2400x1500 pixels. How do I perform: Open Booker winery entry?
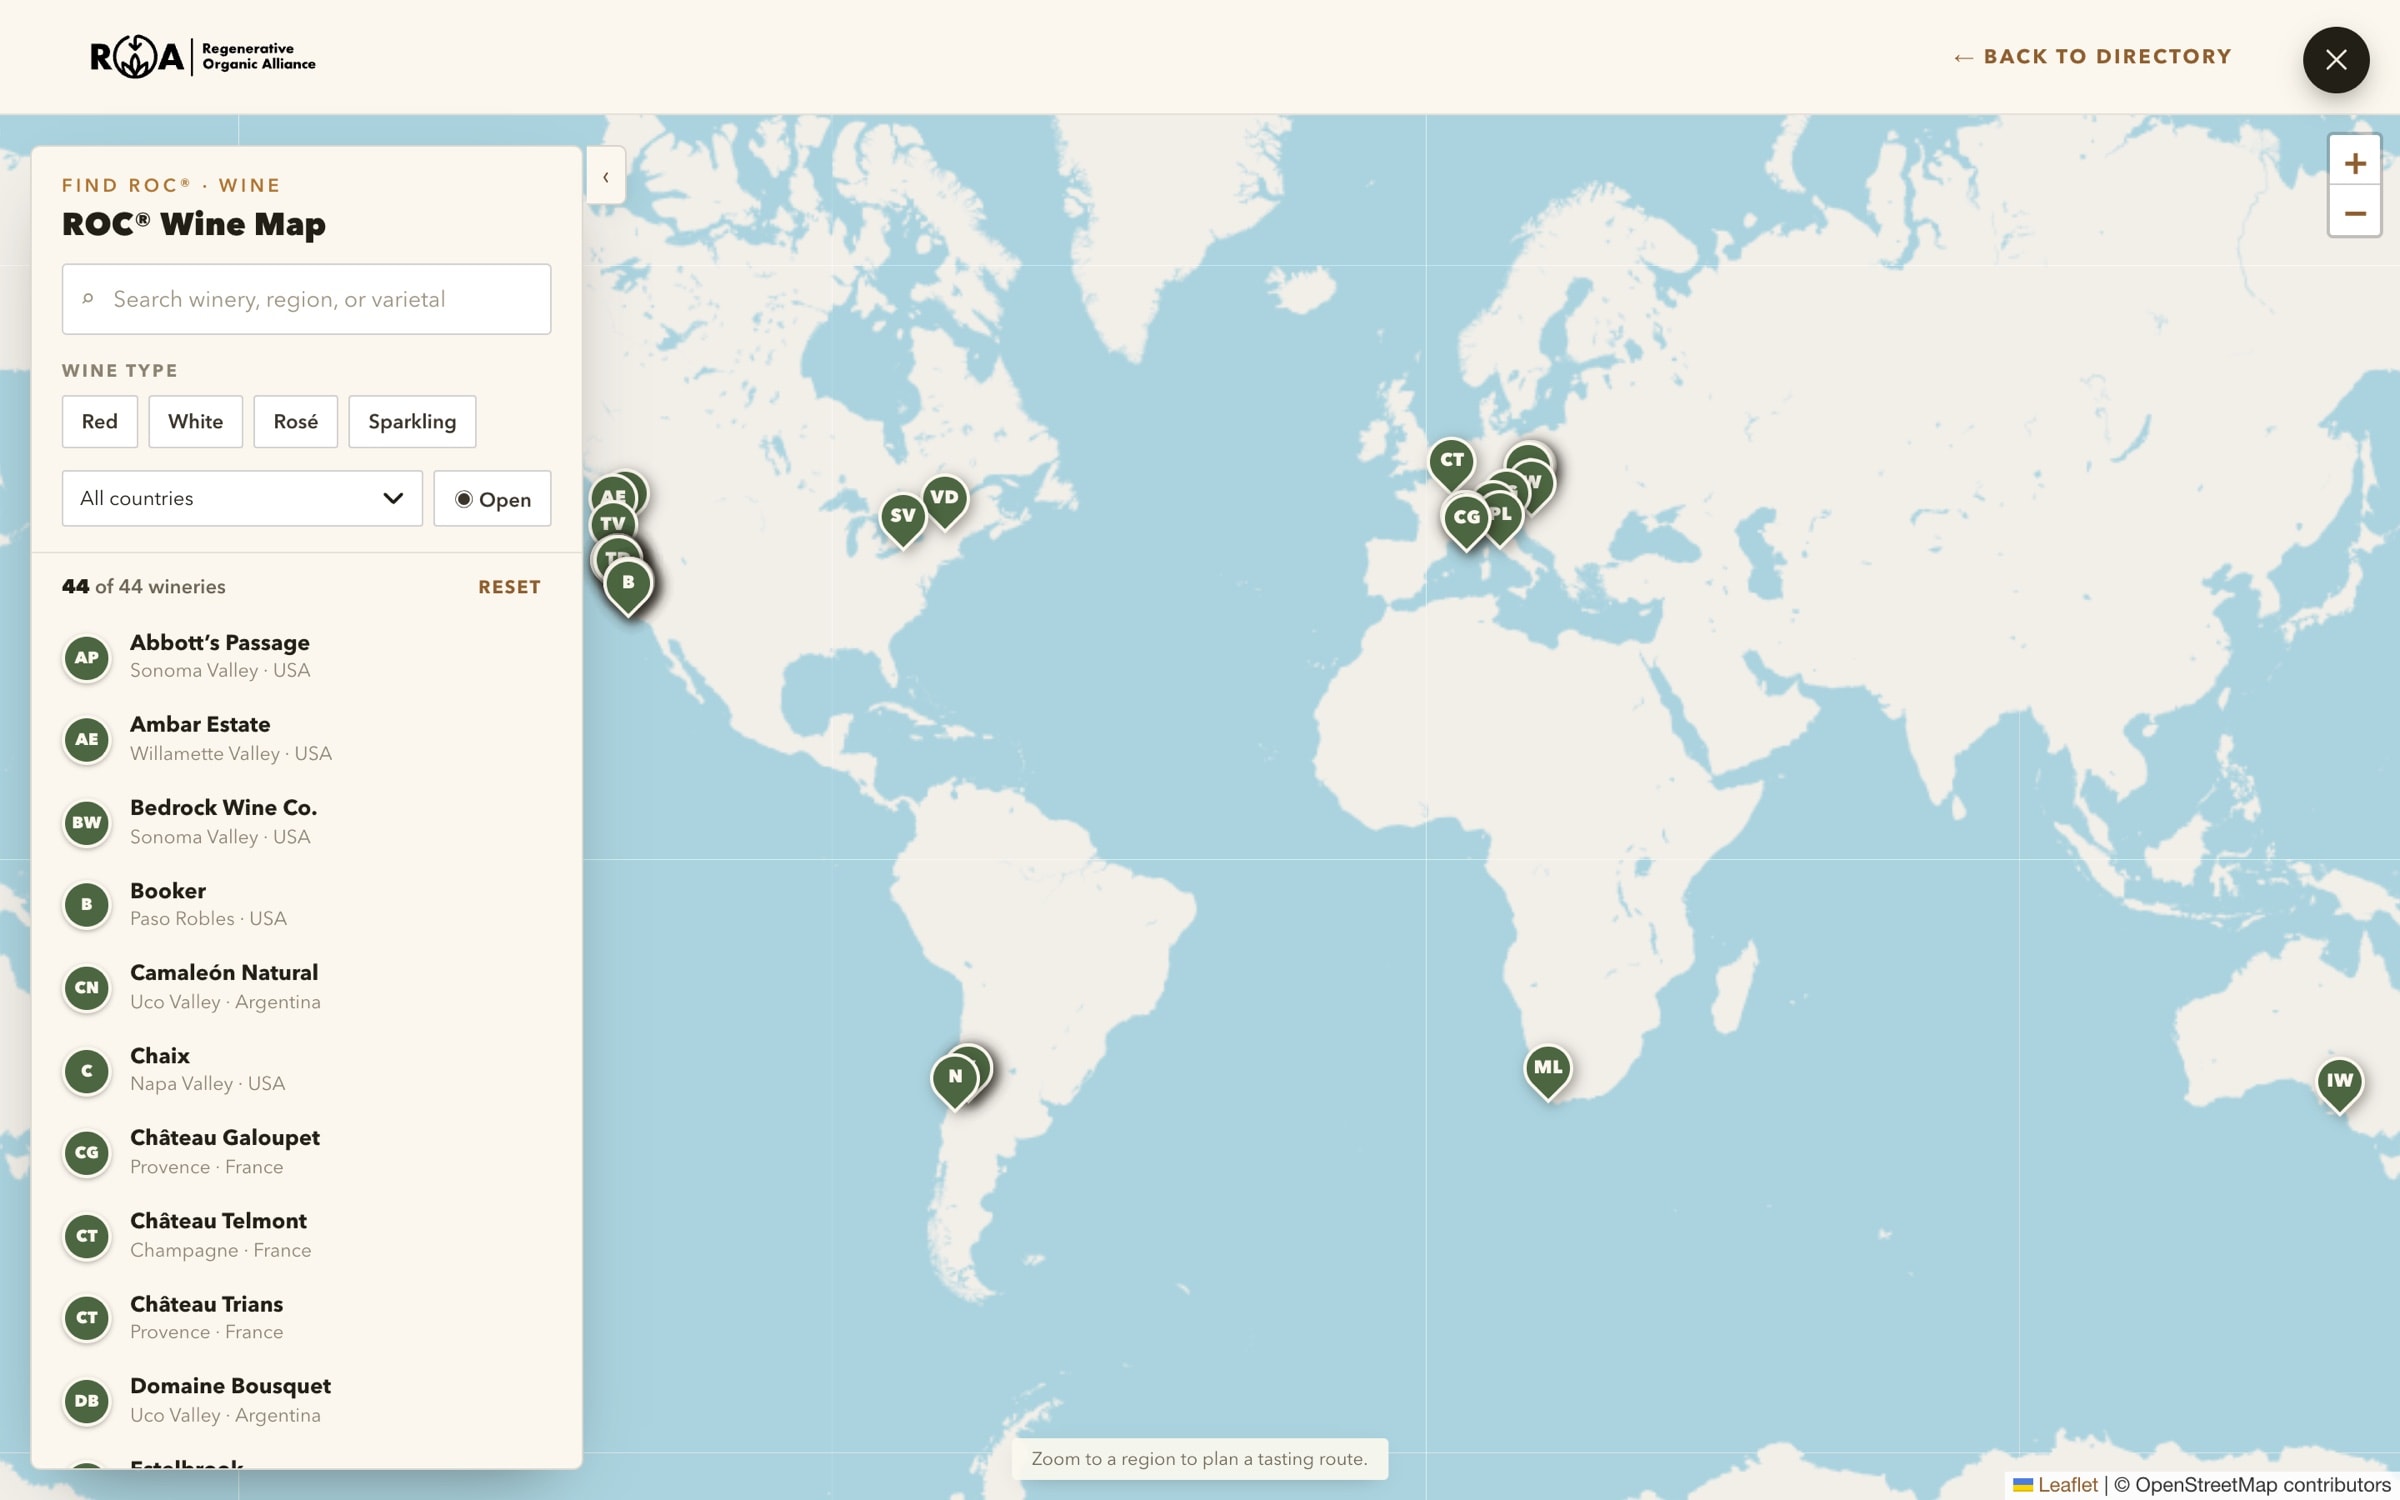tap(306, 904)
